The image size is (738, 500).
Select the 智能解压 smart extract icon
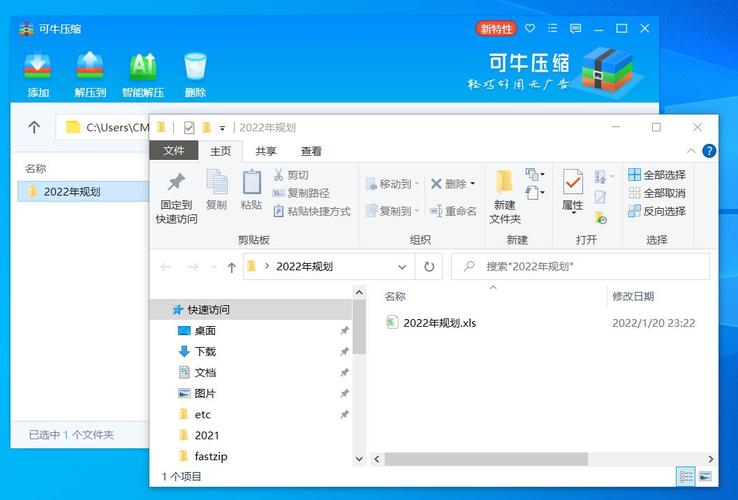click(143, 66)
